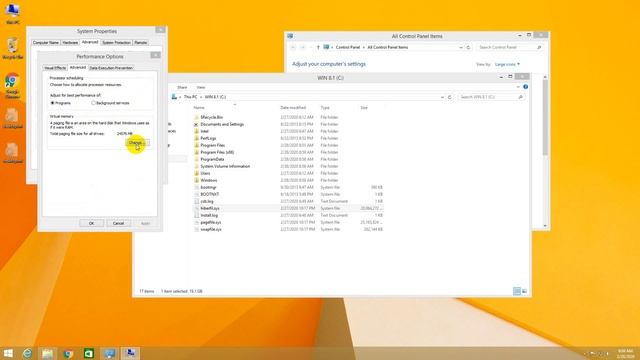Go up one level in Control Panel

pyautogui.click(x=318, y=47)
